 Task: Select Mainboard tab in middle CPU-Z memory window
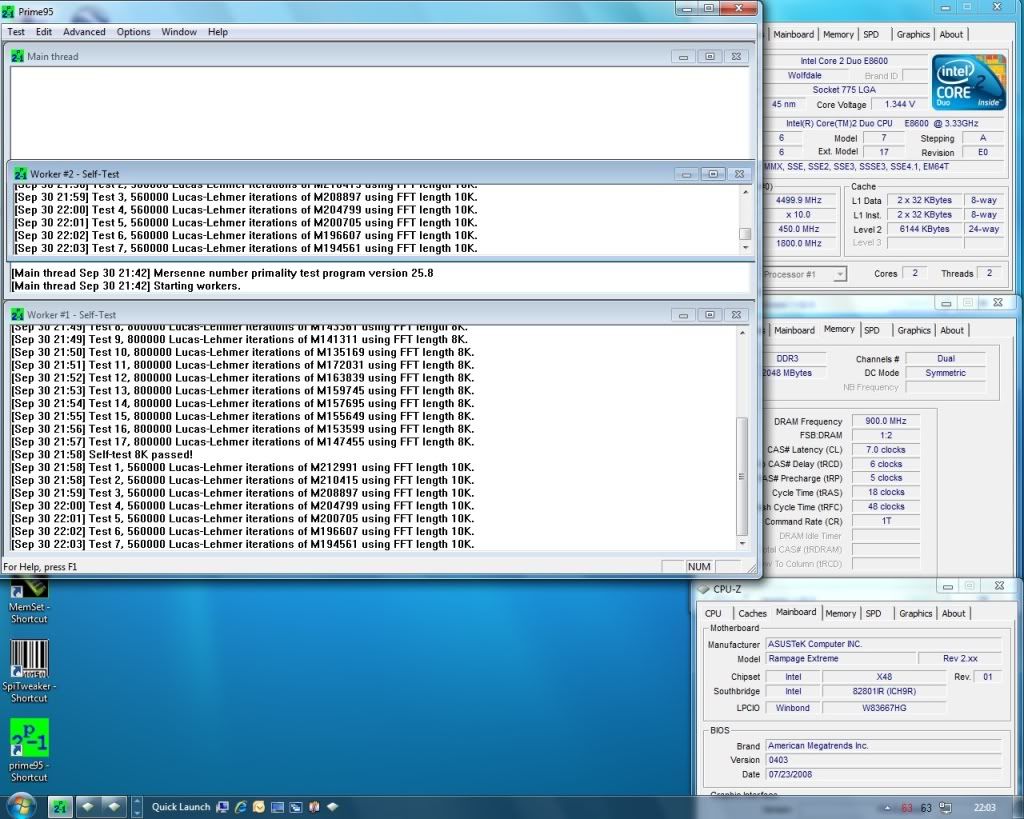[x=794, y=330]
